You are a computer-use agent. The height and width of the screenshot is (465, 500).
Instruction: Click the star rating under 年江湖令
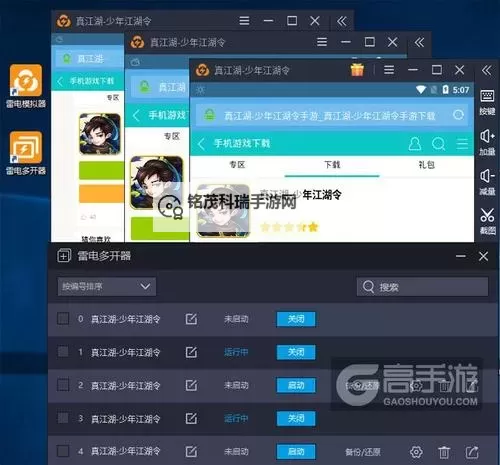289,227
